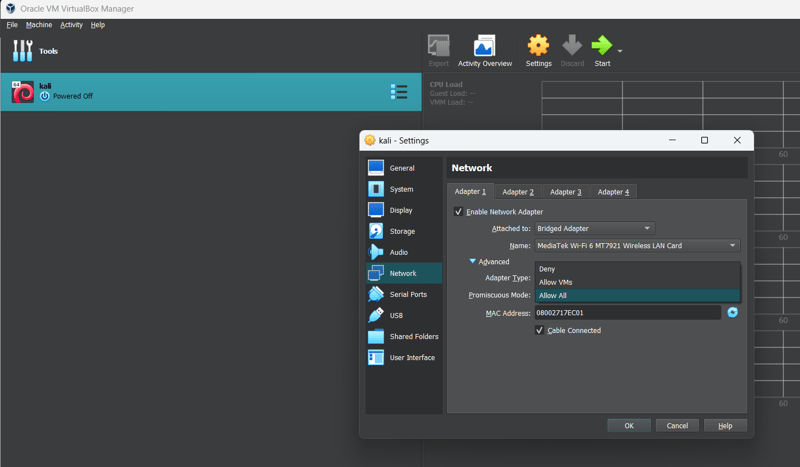The image size is (800, 467).
Task: Click the Settings gear toolbar icon
Action: point(538,51)
